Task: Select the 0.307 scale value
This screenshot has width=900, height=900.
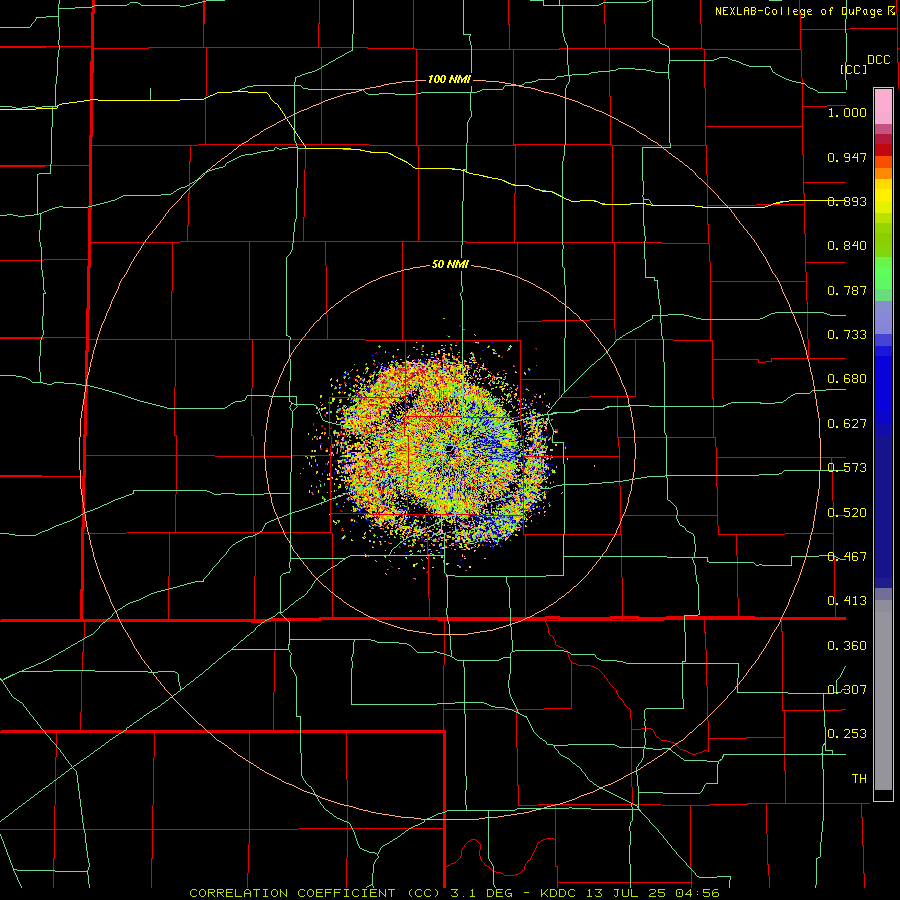Action: coord(847,690)
